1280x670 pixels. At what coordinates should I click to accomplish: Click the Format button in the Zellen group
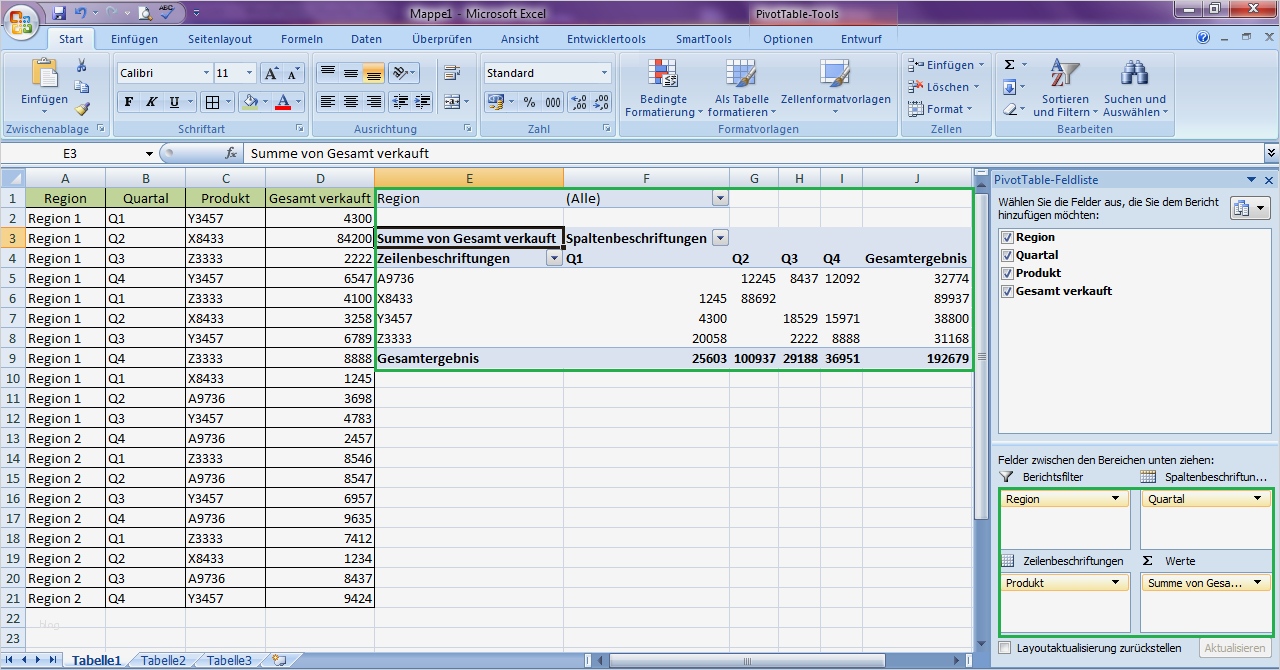tap(941, 108)
